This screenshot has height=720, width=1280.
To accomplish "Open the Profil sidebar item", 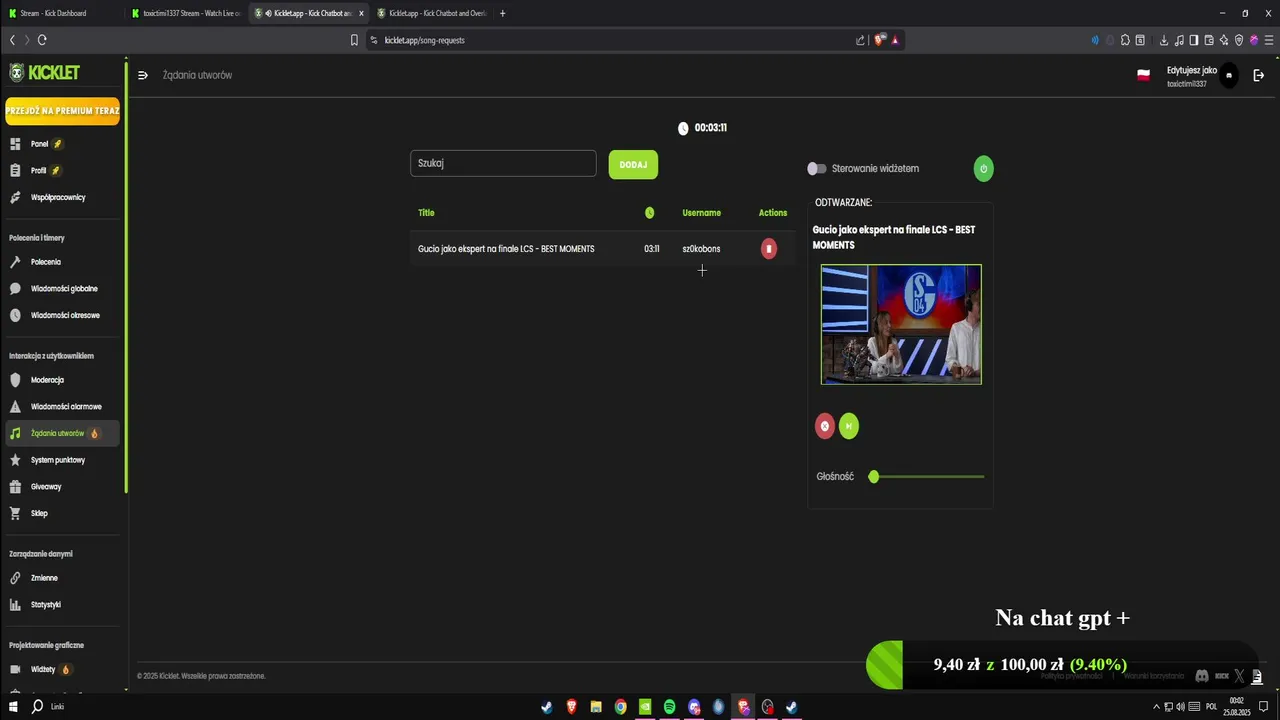I will (x=60, y=171).
